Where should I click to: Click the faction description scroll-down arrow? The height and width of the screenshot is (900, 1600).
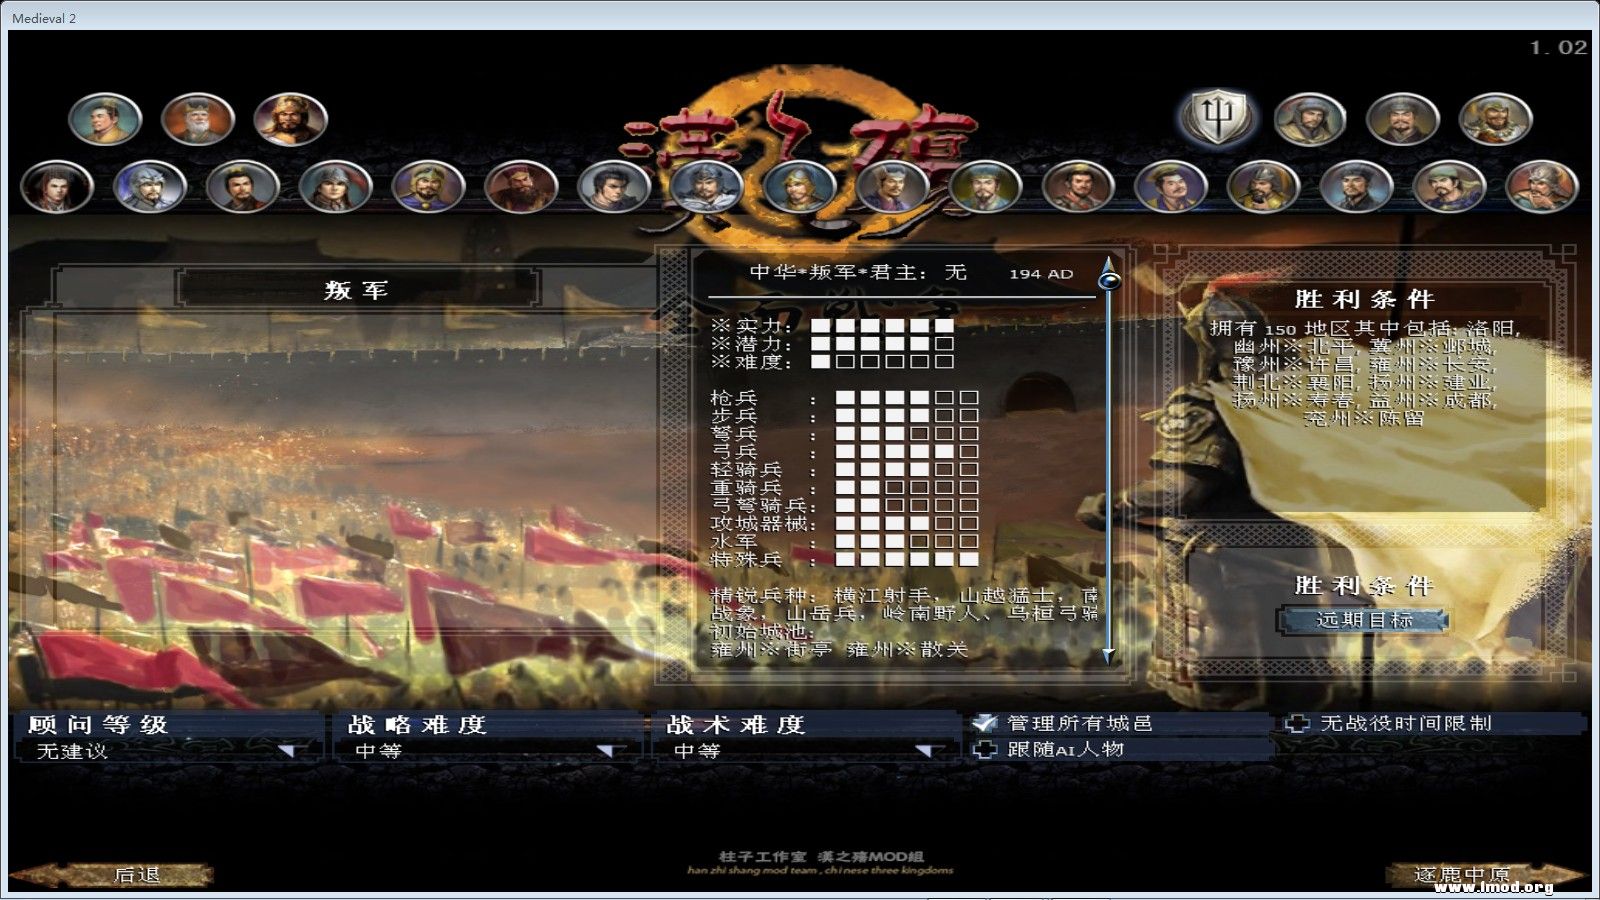click(x=1108, y=655)
